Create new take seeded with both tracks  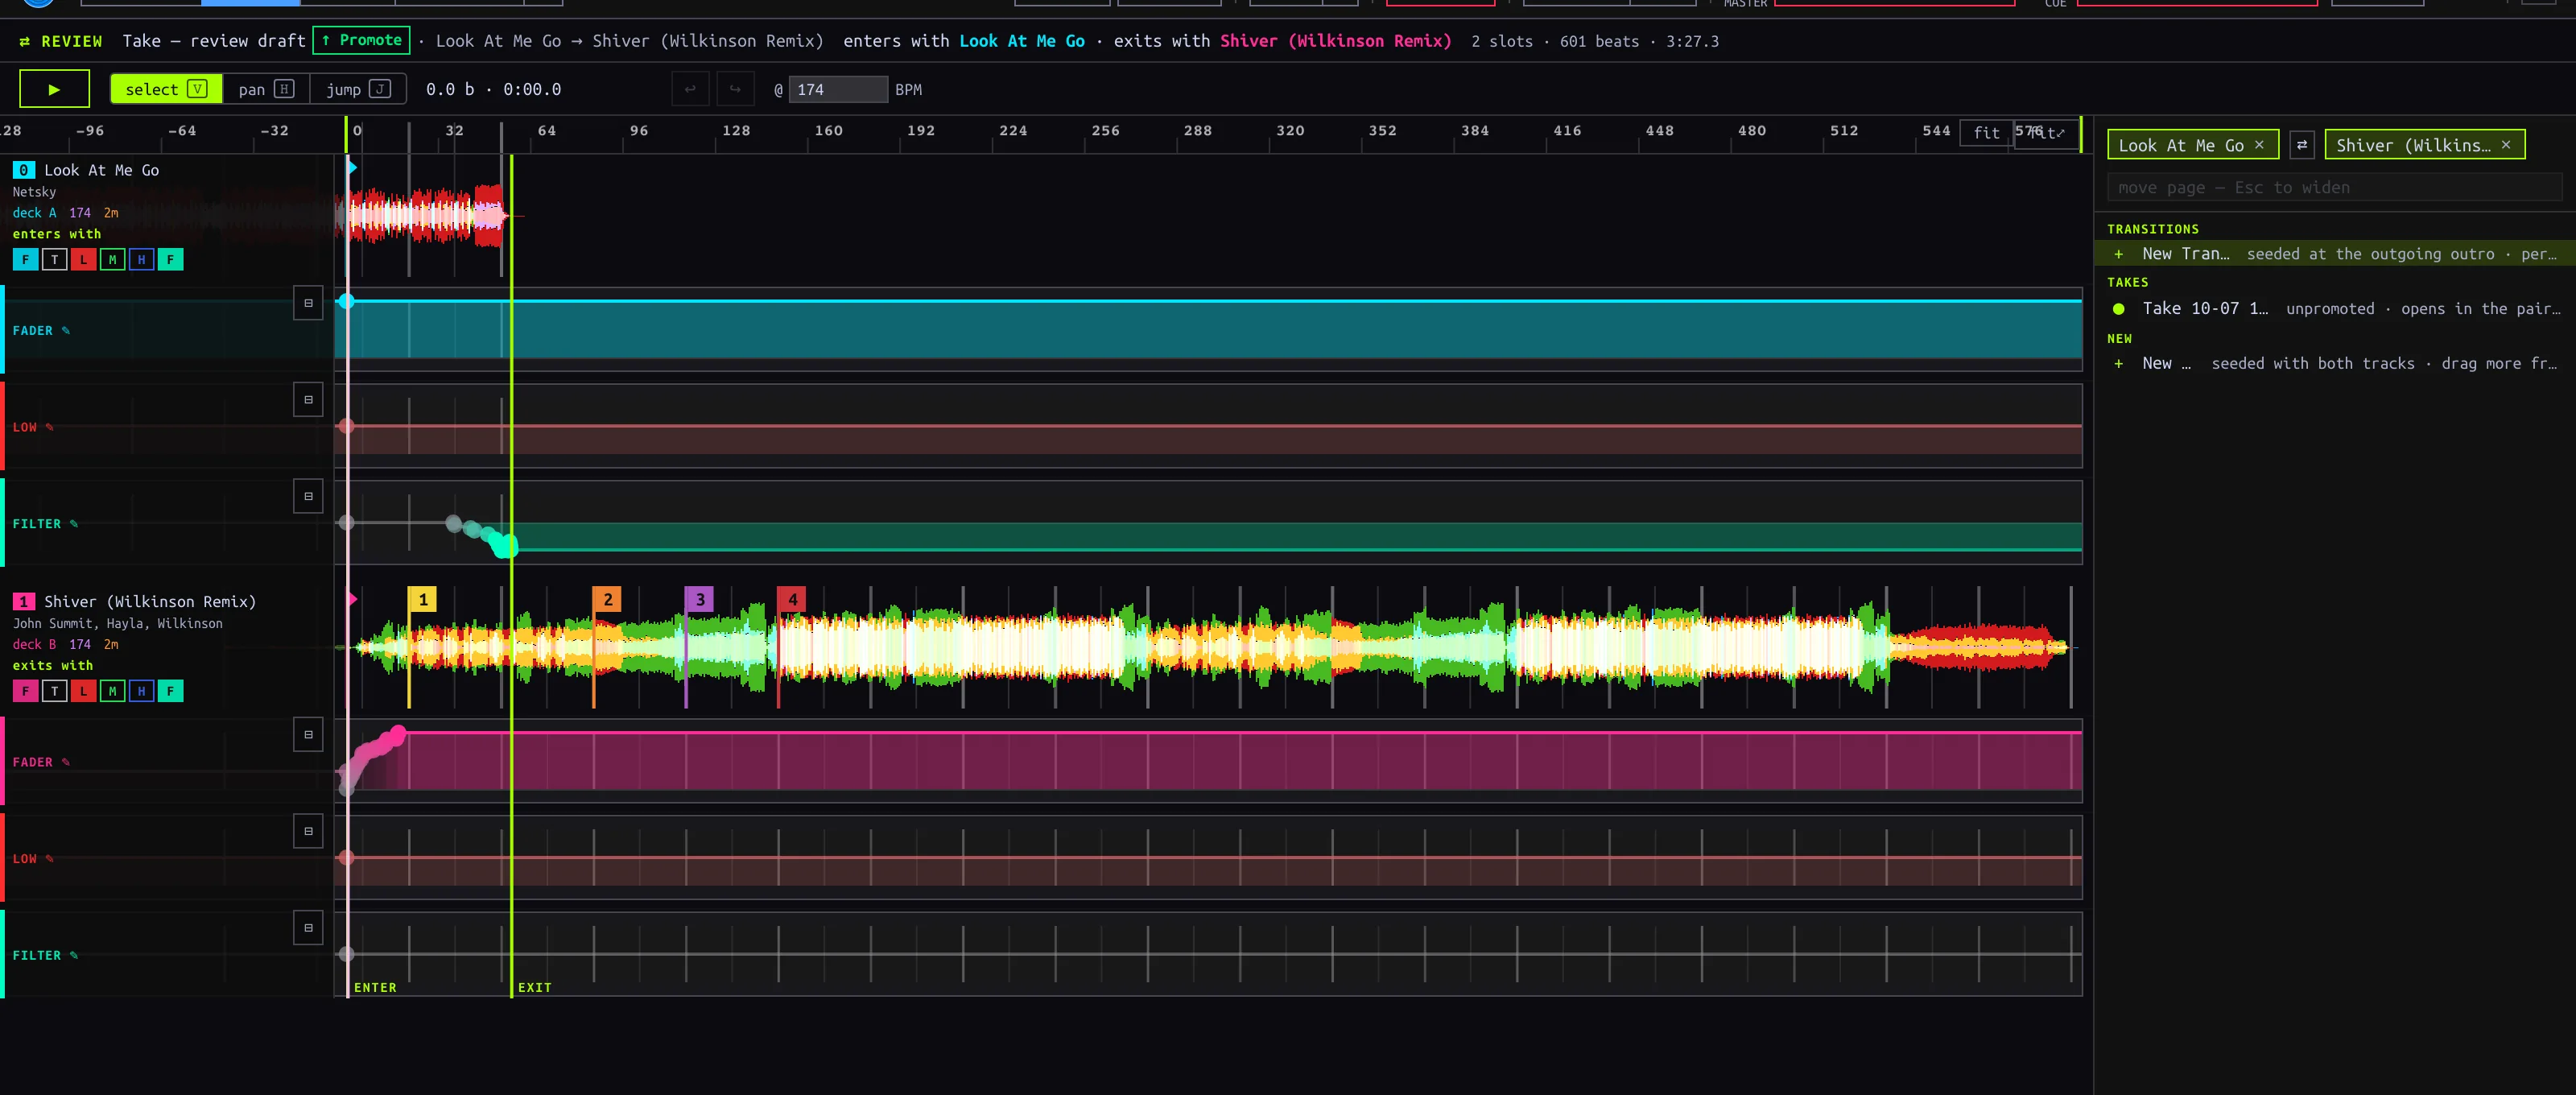[x=2334, y=363]
